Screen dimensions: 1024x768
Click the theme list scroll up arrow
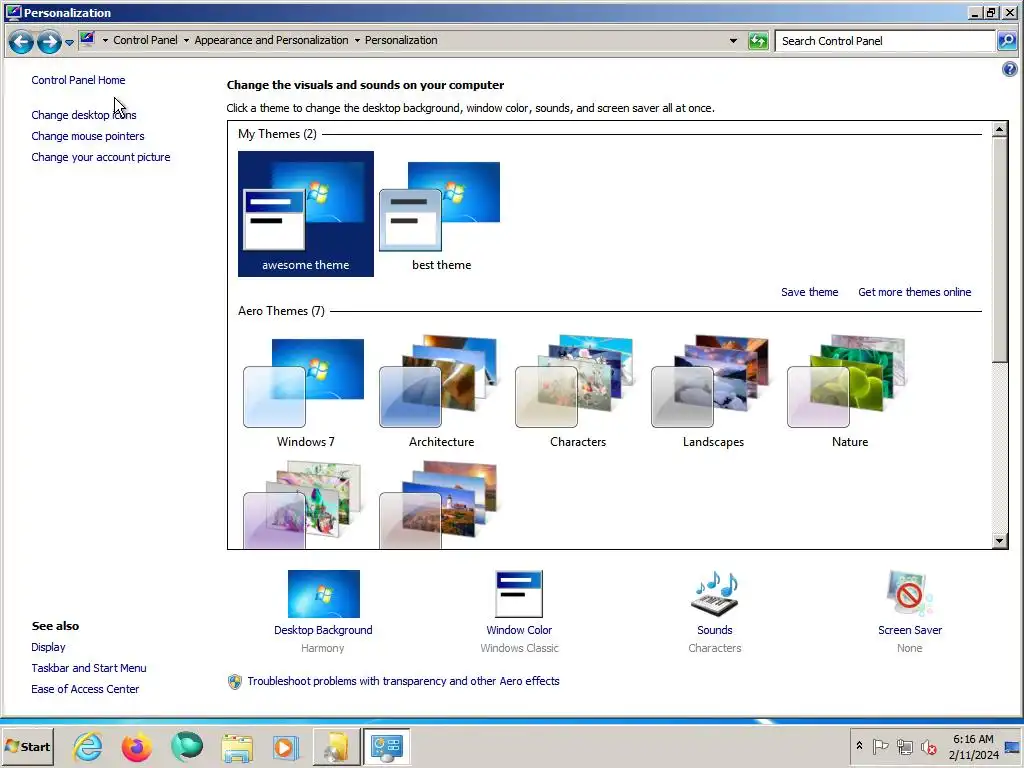click(999, 129)
